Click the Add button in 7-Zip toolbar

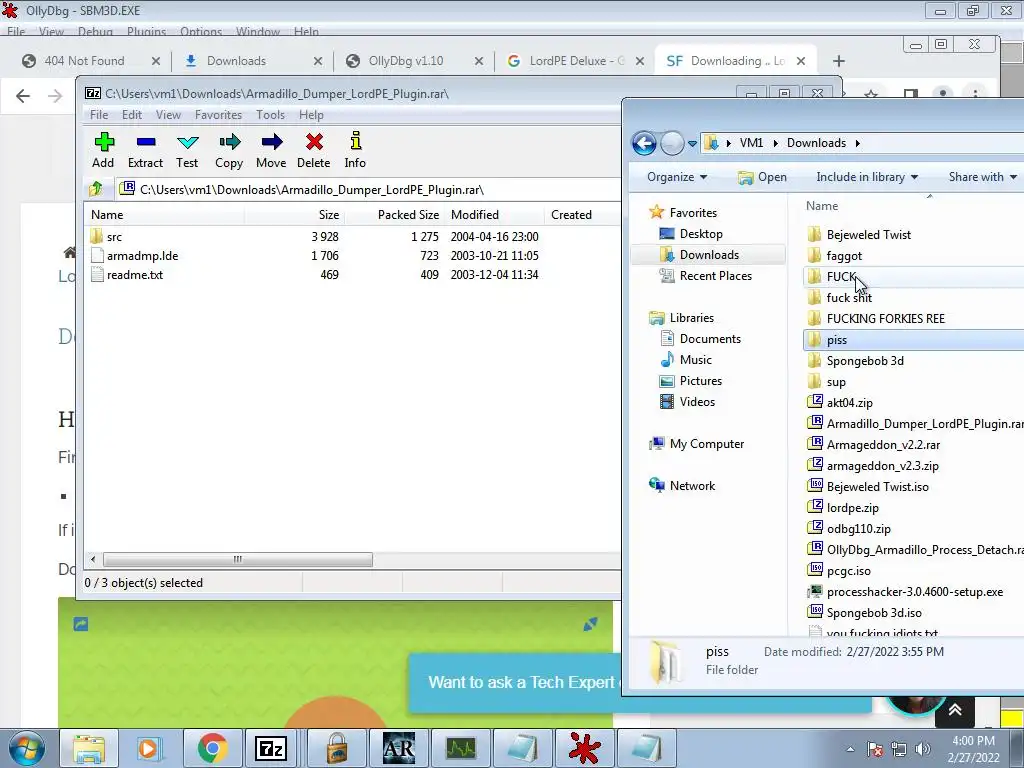[x=103, y=150]
